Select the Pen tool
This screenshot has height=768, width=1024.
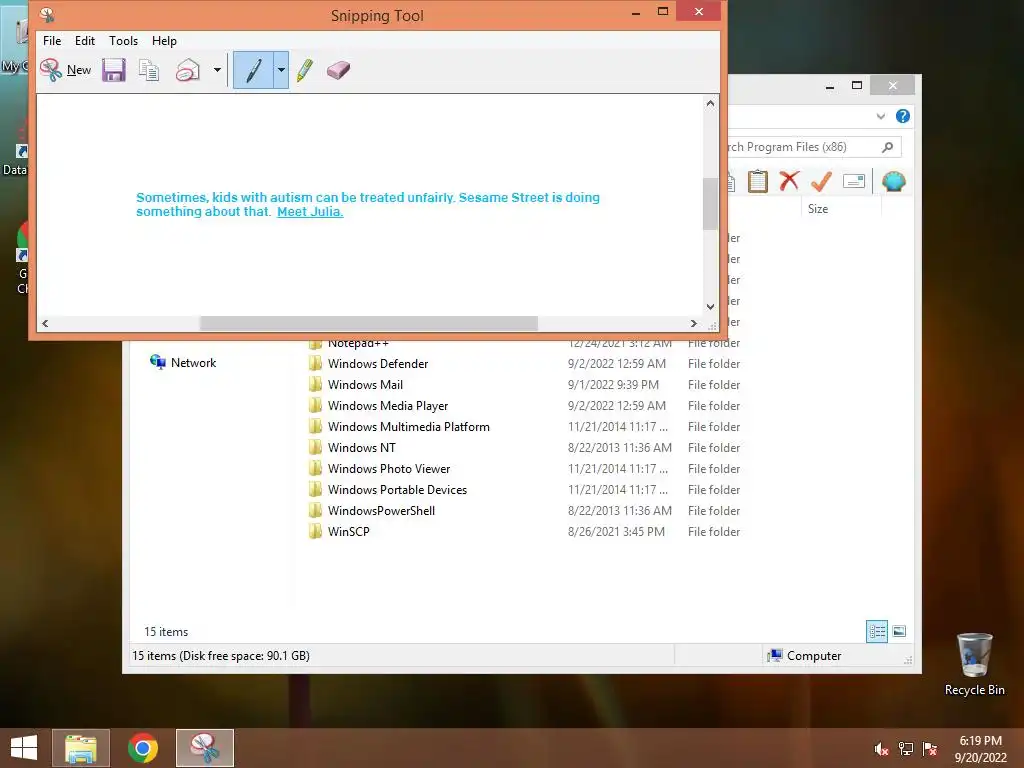(253, 70)
